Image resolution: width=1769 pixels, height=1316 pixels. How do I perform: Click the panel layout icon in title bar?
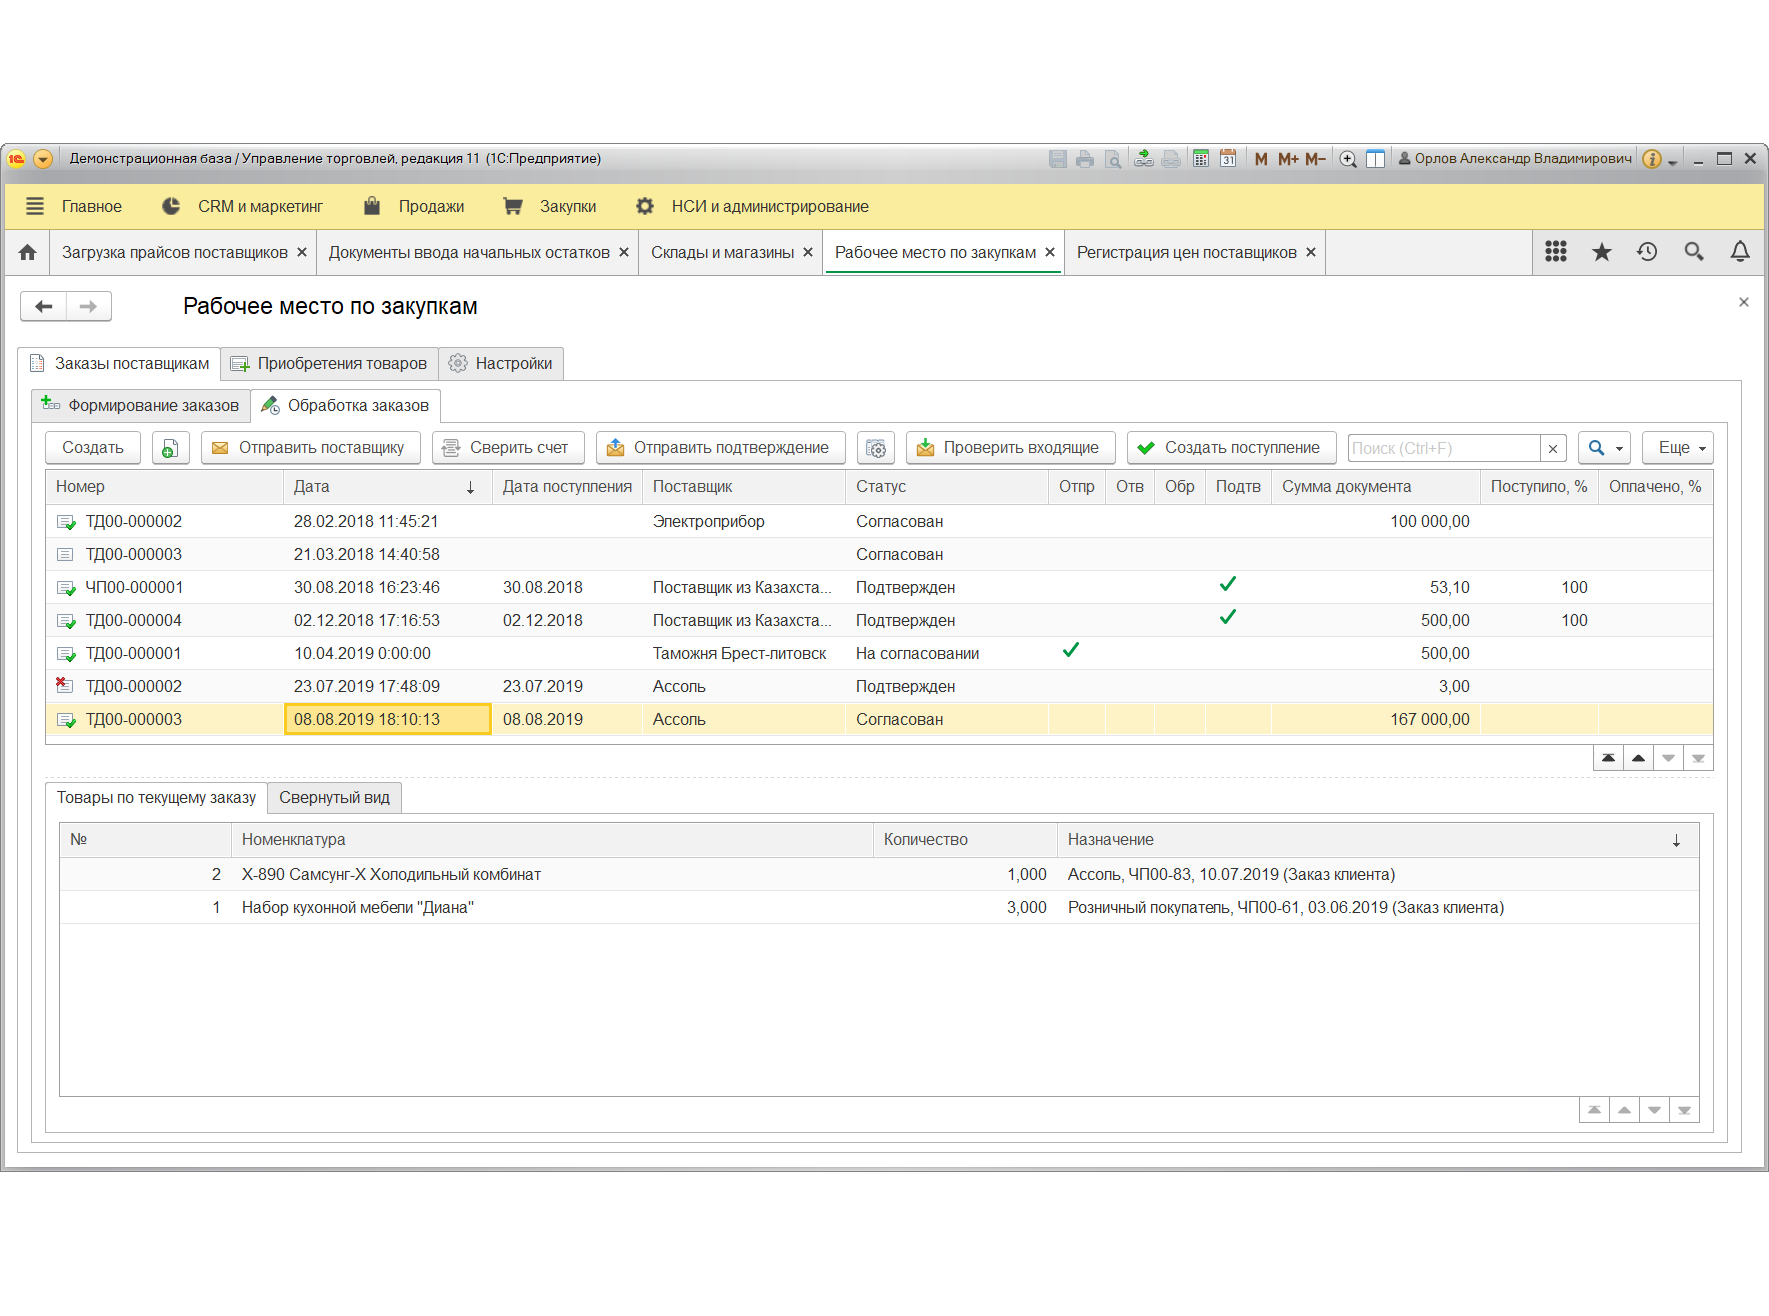point(1375,159)
